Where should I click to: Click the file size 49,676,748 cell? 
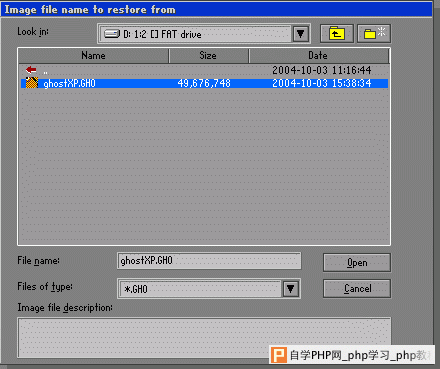[204, 83]
